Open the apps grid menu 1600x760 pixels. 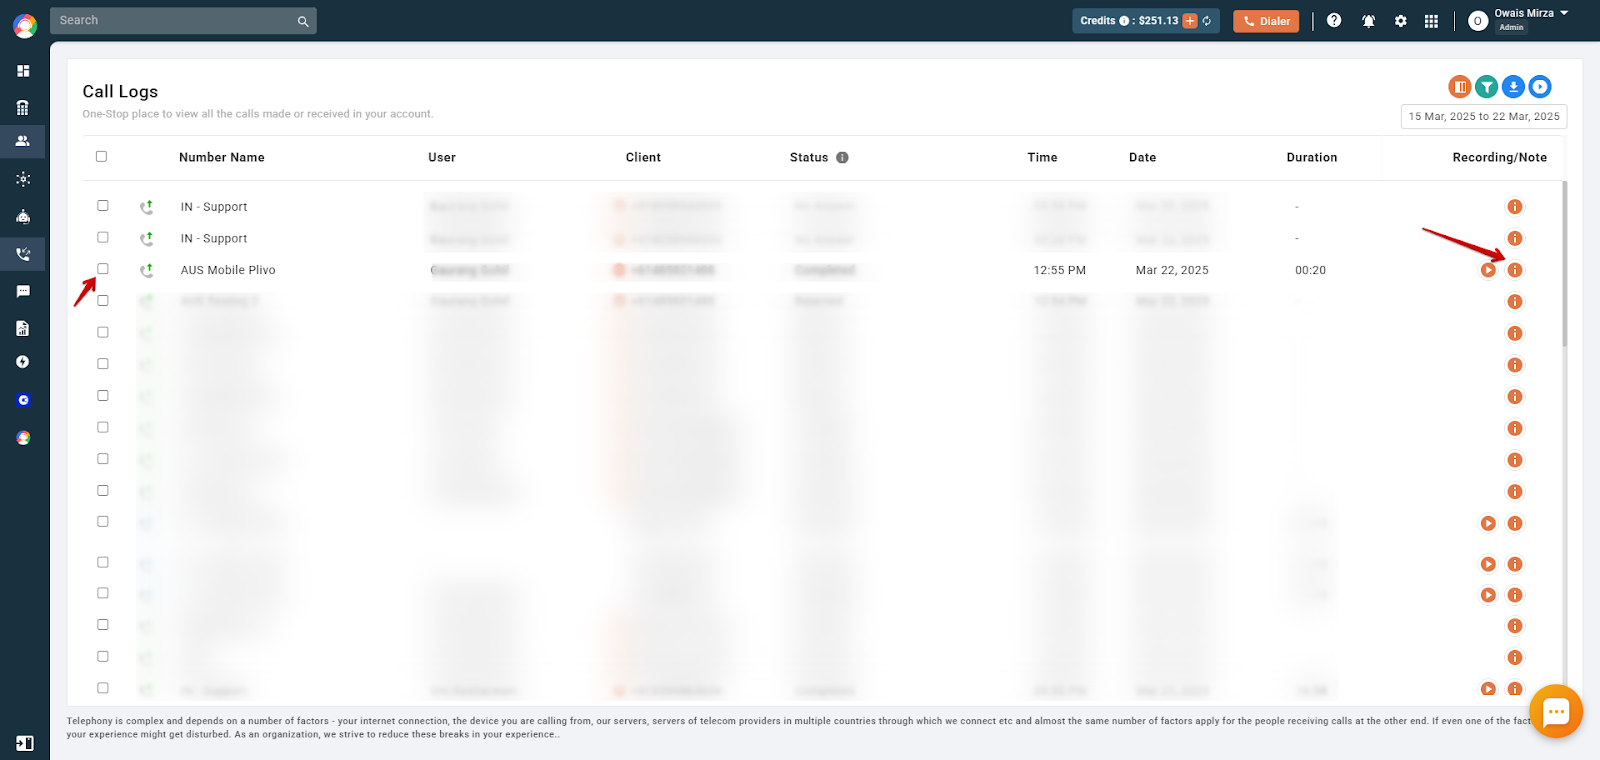pyautogui.click(x=1431, y=21)
